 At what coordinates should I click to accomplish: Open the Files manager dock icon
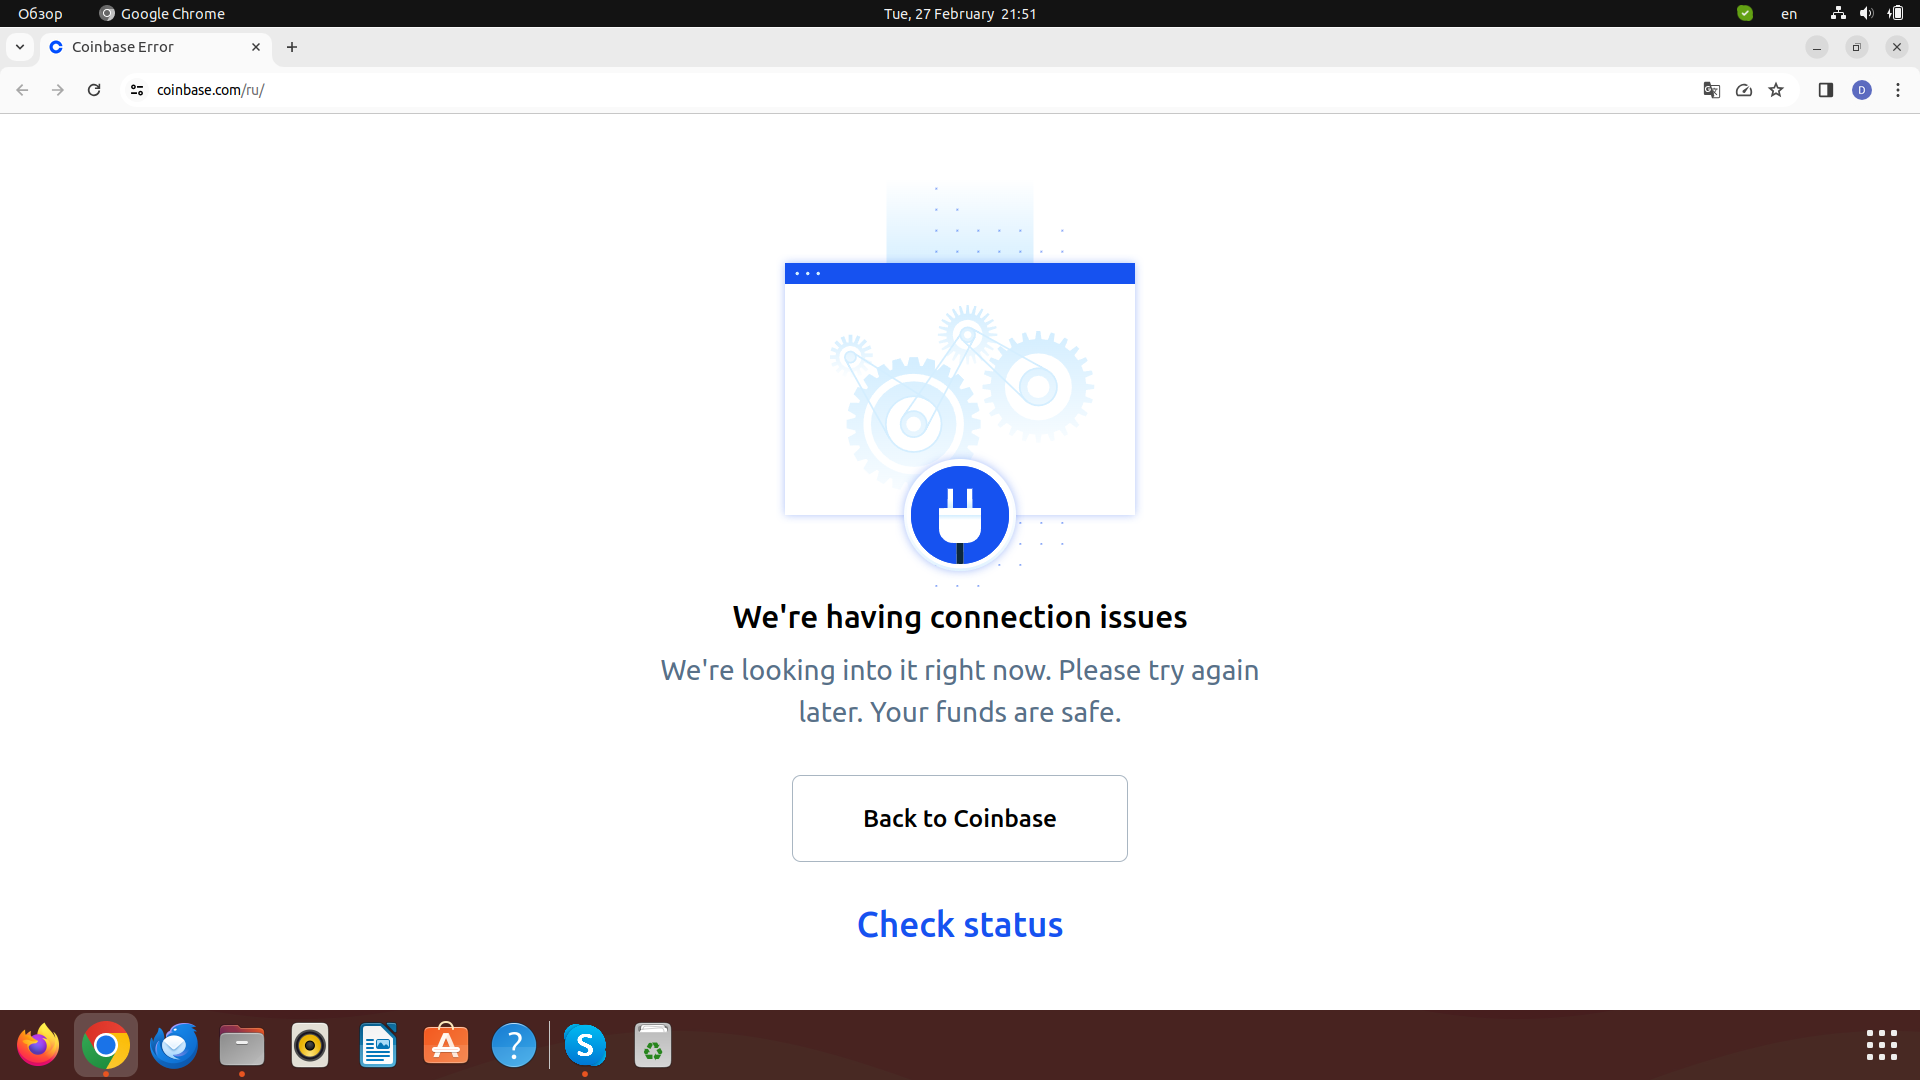pyautogui.click(x=242, y=1046)
